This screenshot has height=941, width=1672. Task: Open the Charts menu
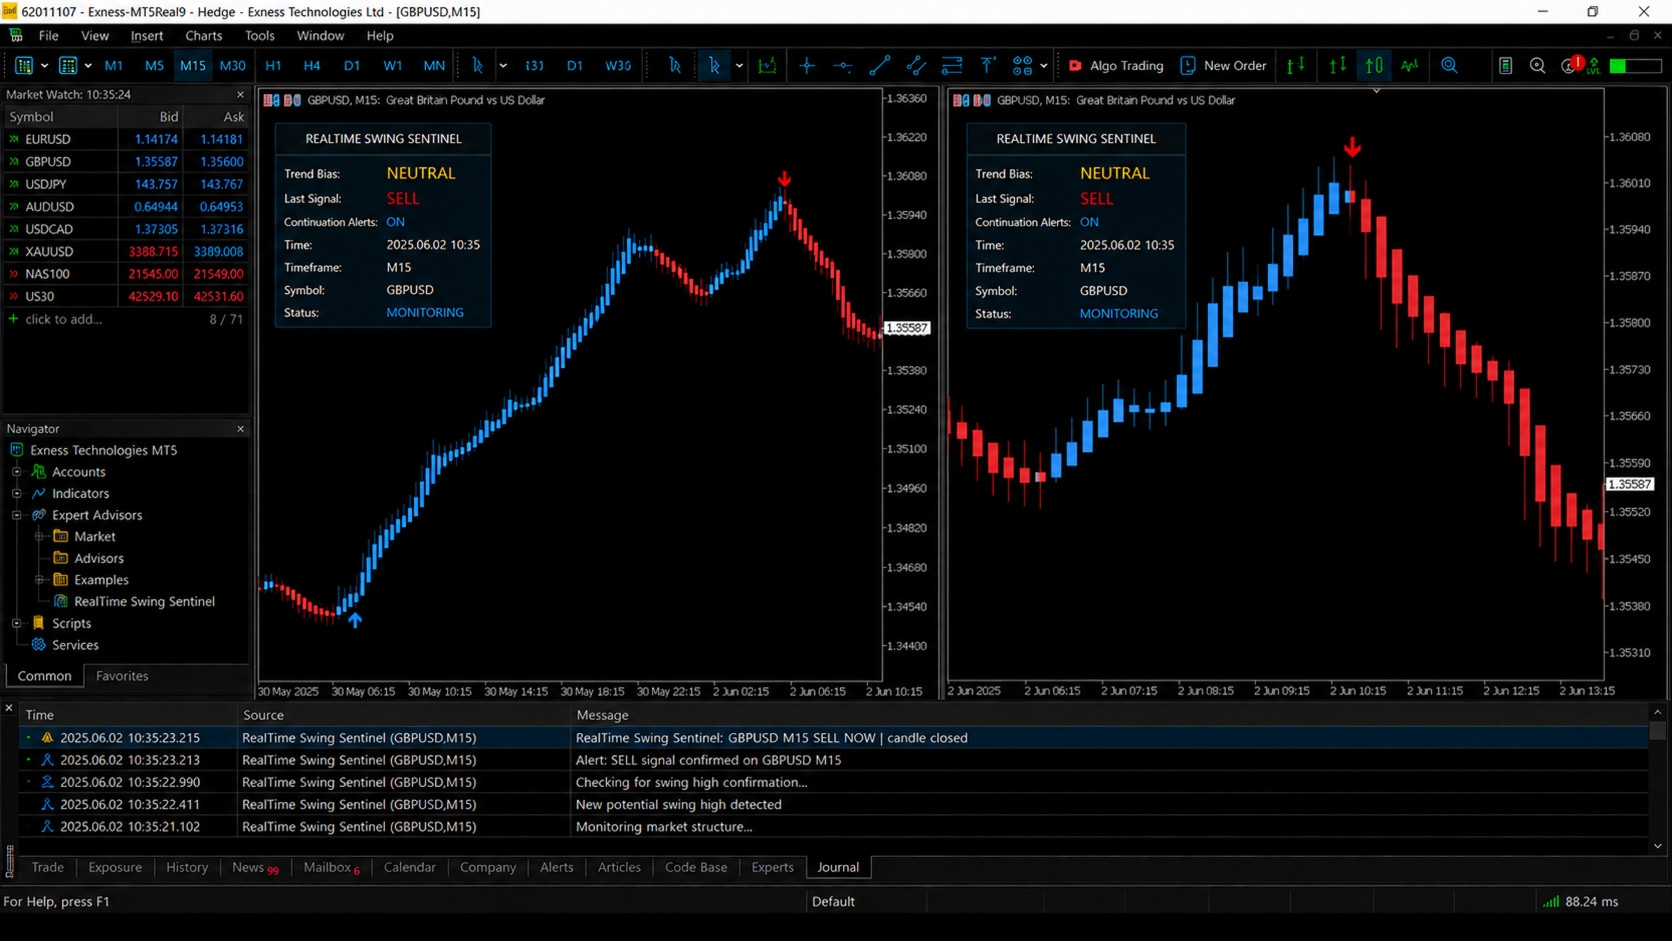click(204, 36)
